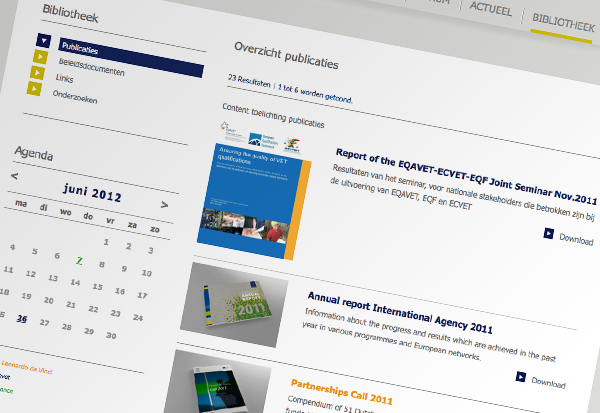Screen dimensions: 600x413
Task: Select day 21 in the juni 2012 calendar
Action: [71, 305]
